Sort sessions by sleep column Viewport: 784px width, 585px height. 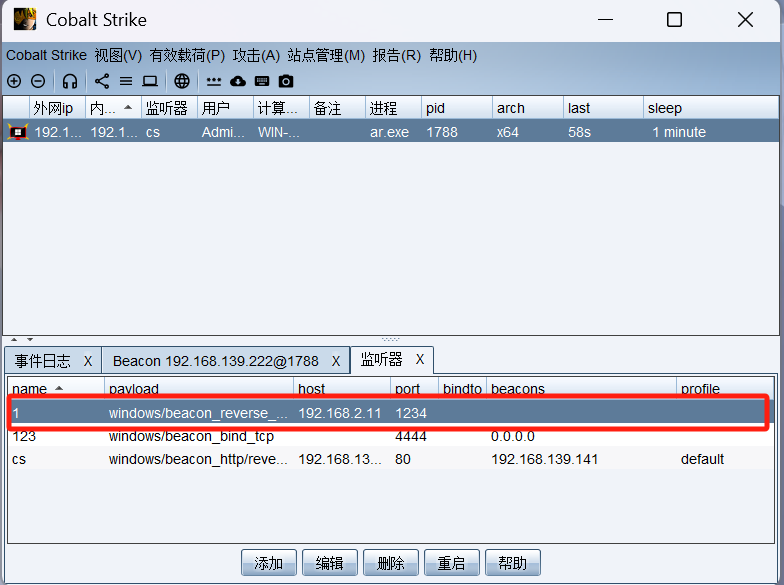point(711,108)
